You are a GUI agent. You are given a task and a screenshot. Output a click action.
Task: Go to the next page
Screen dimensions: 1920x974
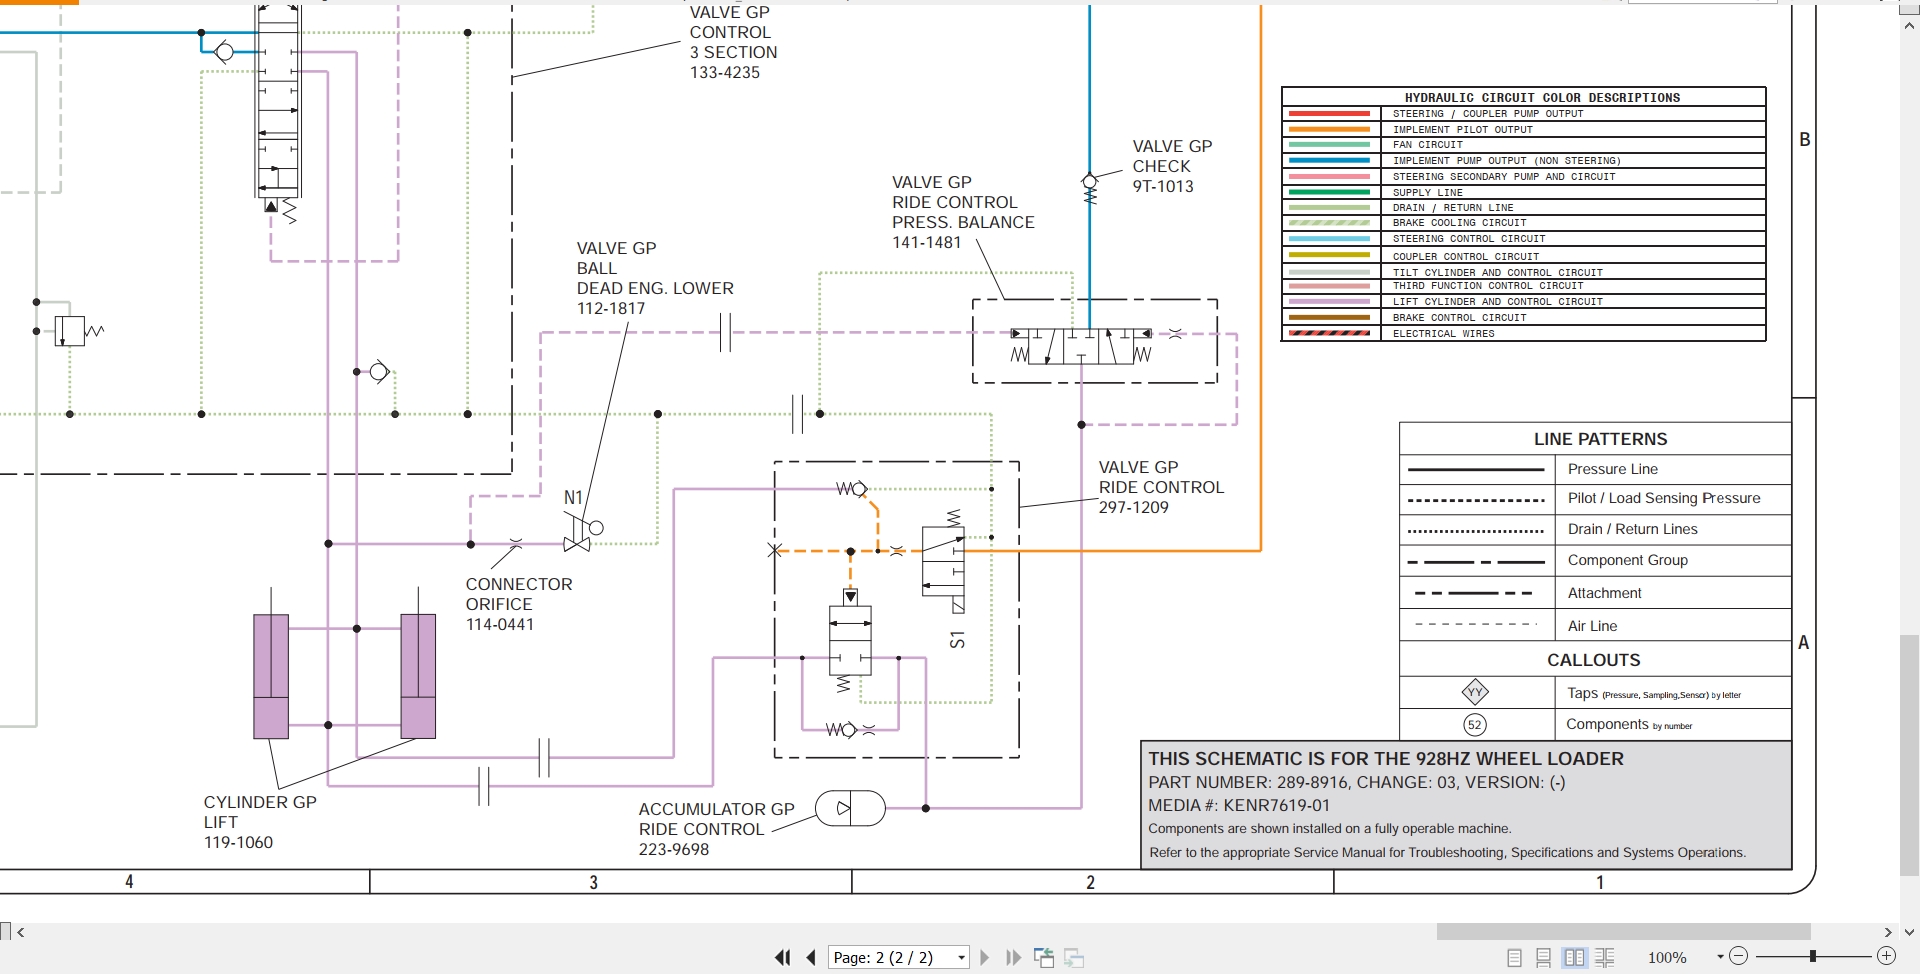point(984,957)
